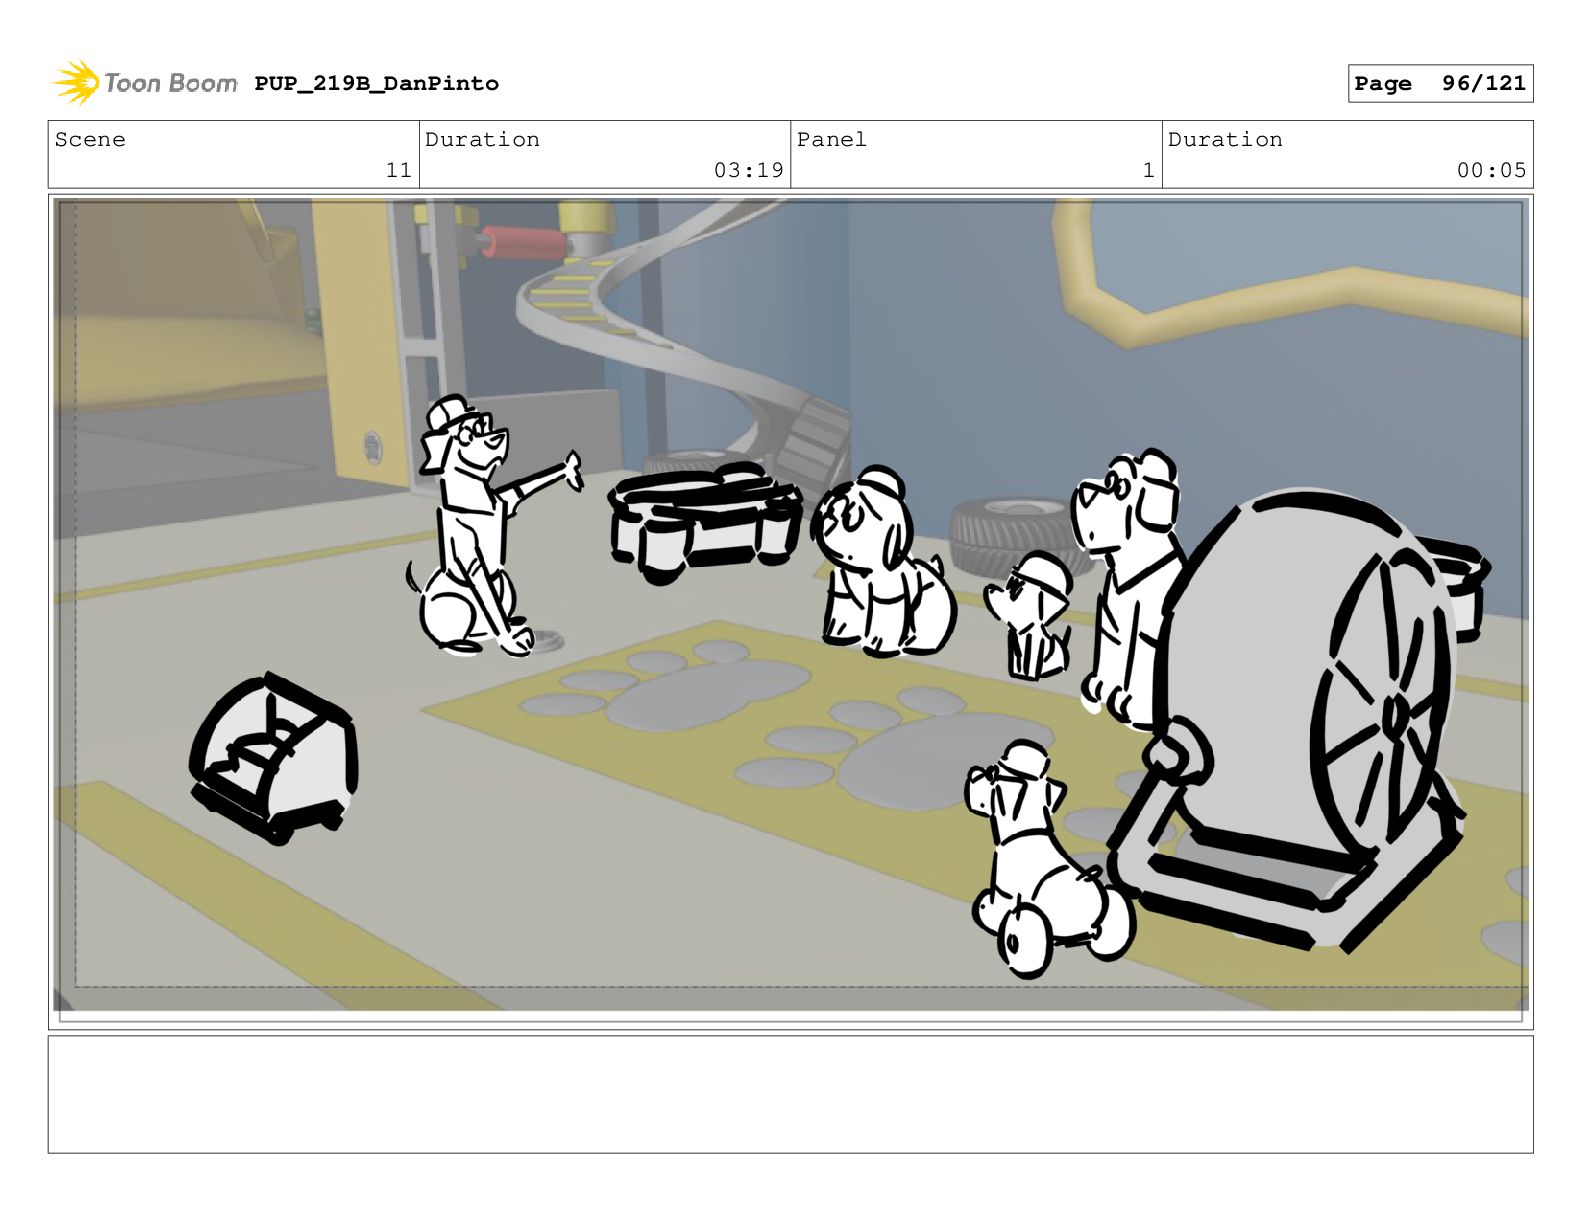Click the scene Duration label
This screenshot has height=1225, width=1582.
482,139
